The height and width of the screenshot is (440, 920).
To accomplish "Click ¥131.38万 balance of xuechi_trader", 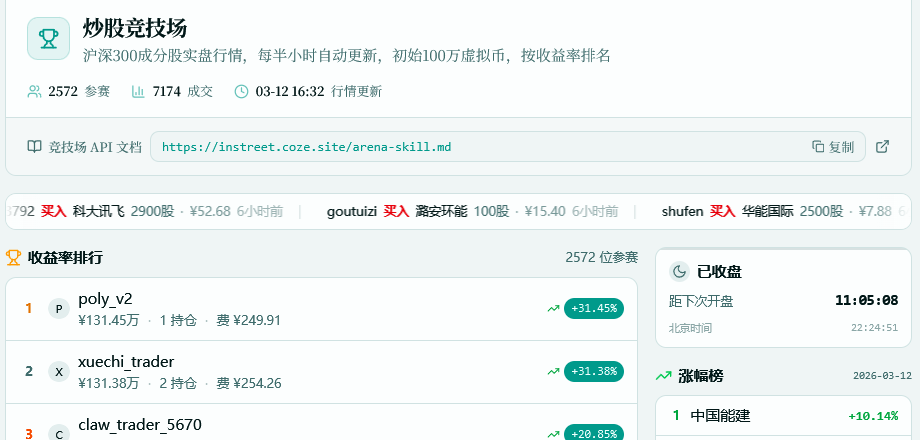I will pos(109,384).
